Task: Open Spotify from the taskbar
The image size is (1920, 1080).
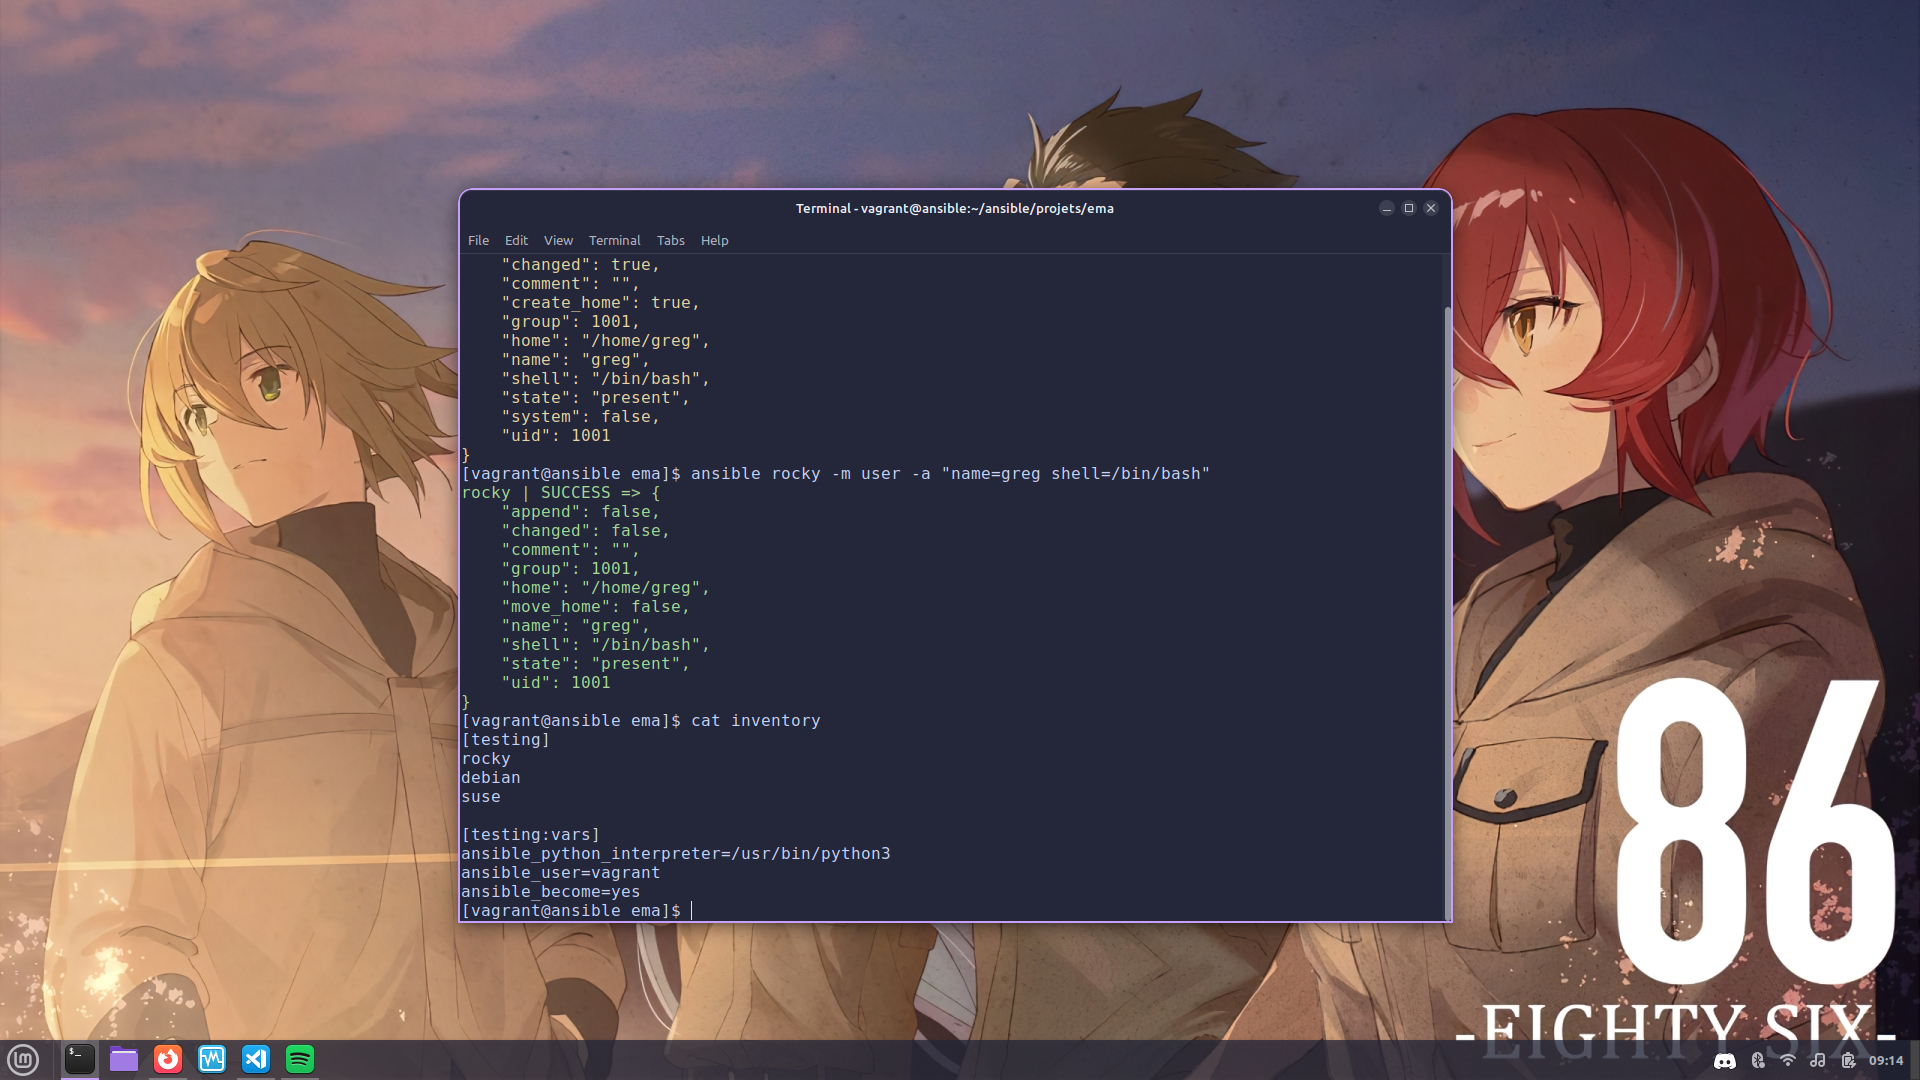Action: click(300, 1059)
